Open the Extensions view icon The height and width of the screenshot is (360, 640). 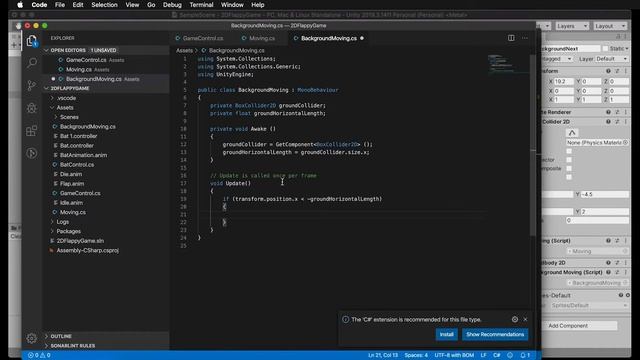click(x=32, y=131)
